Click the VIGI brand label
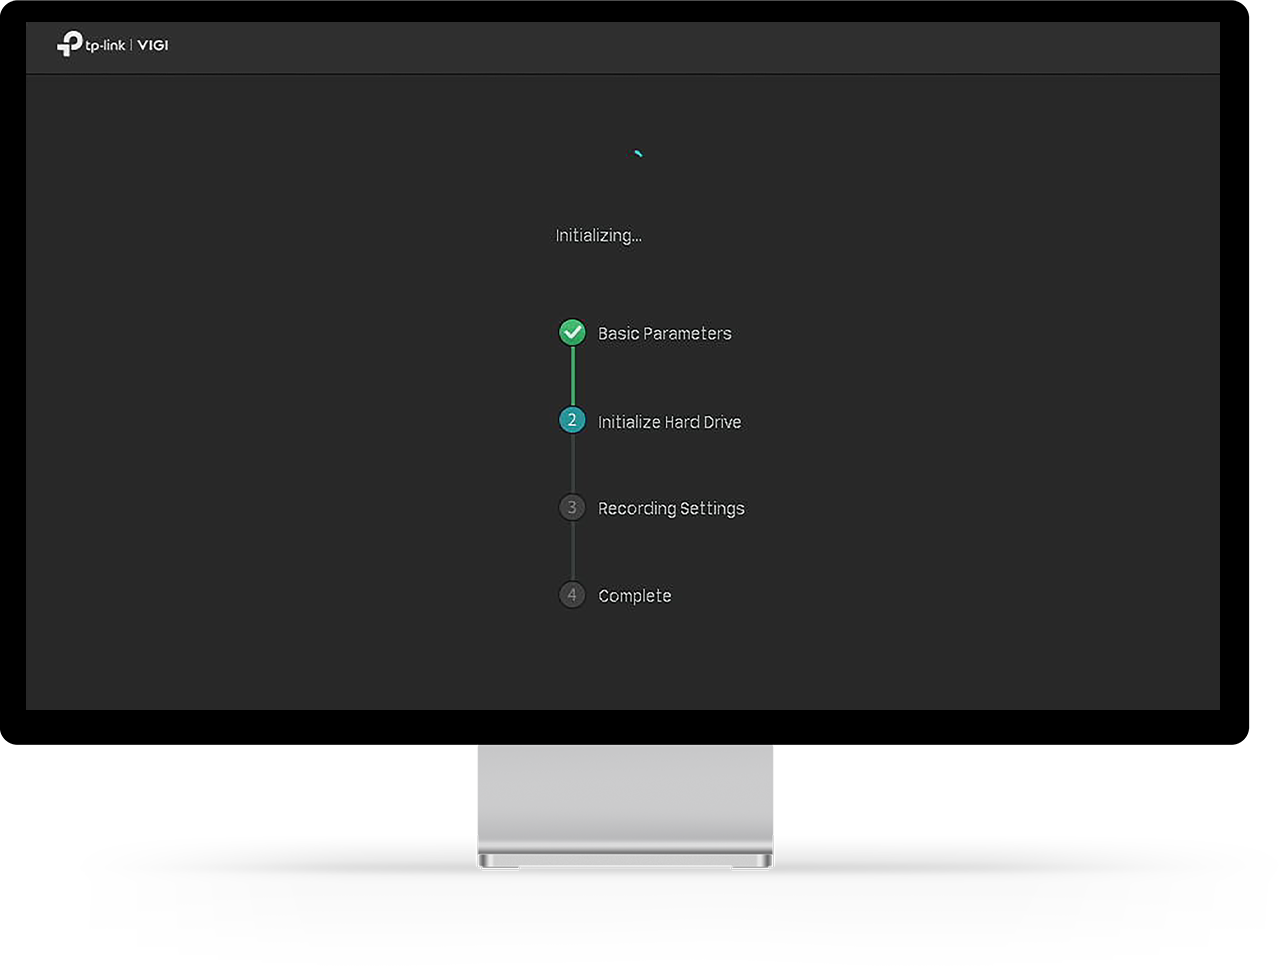 pyautogui.click(x=153, y=45)
